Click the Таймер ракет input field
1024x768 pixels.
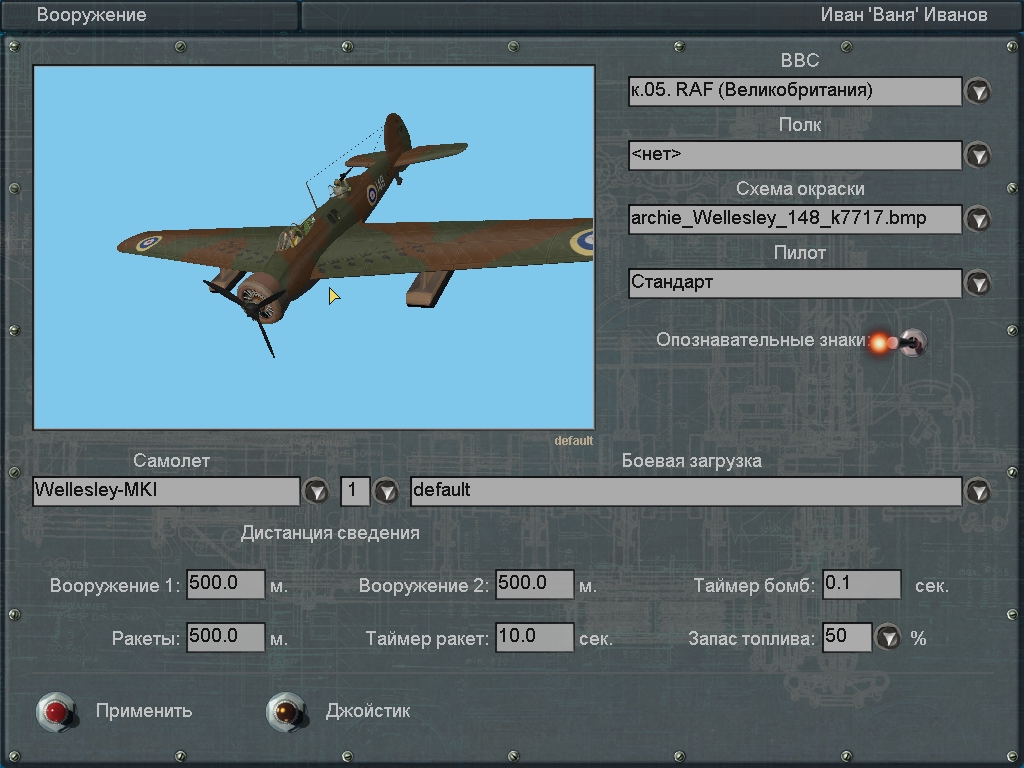click(535, 637)
